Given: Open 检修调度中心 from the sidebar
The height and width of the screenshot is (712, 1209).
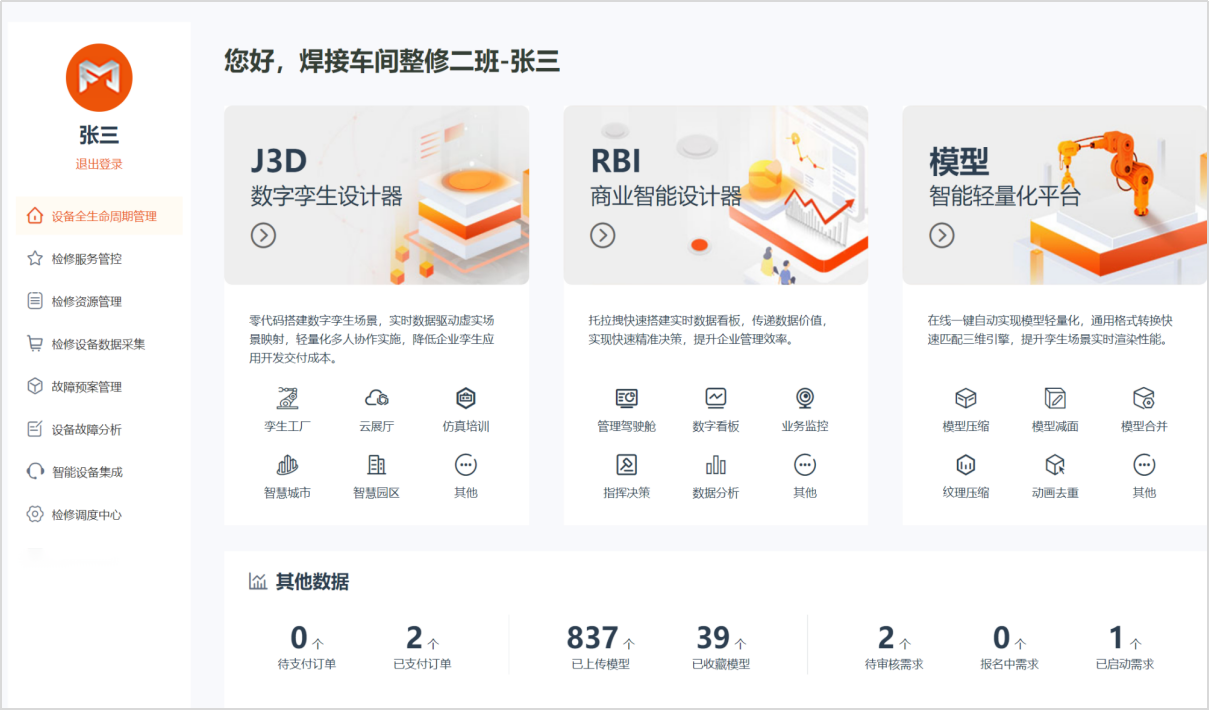Looking at the screenshot, I should [x=86, y=515].
